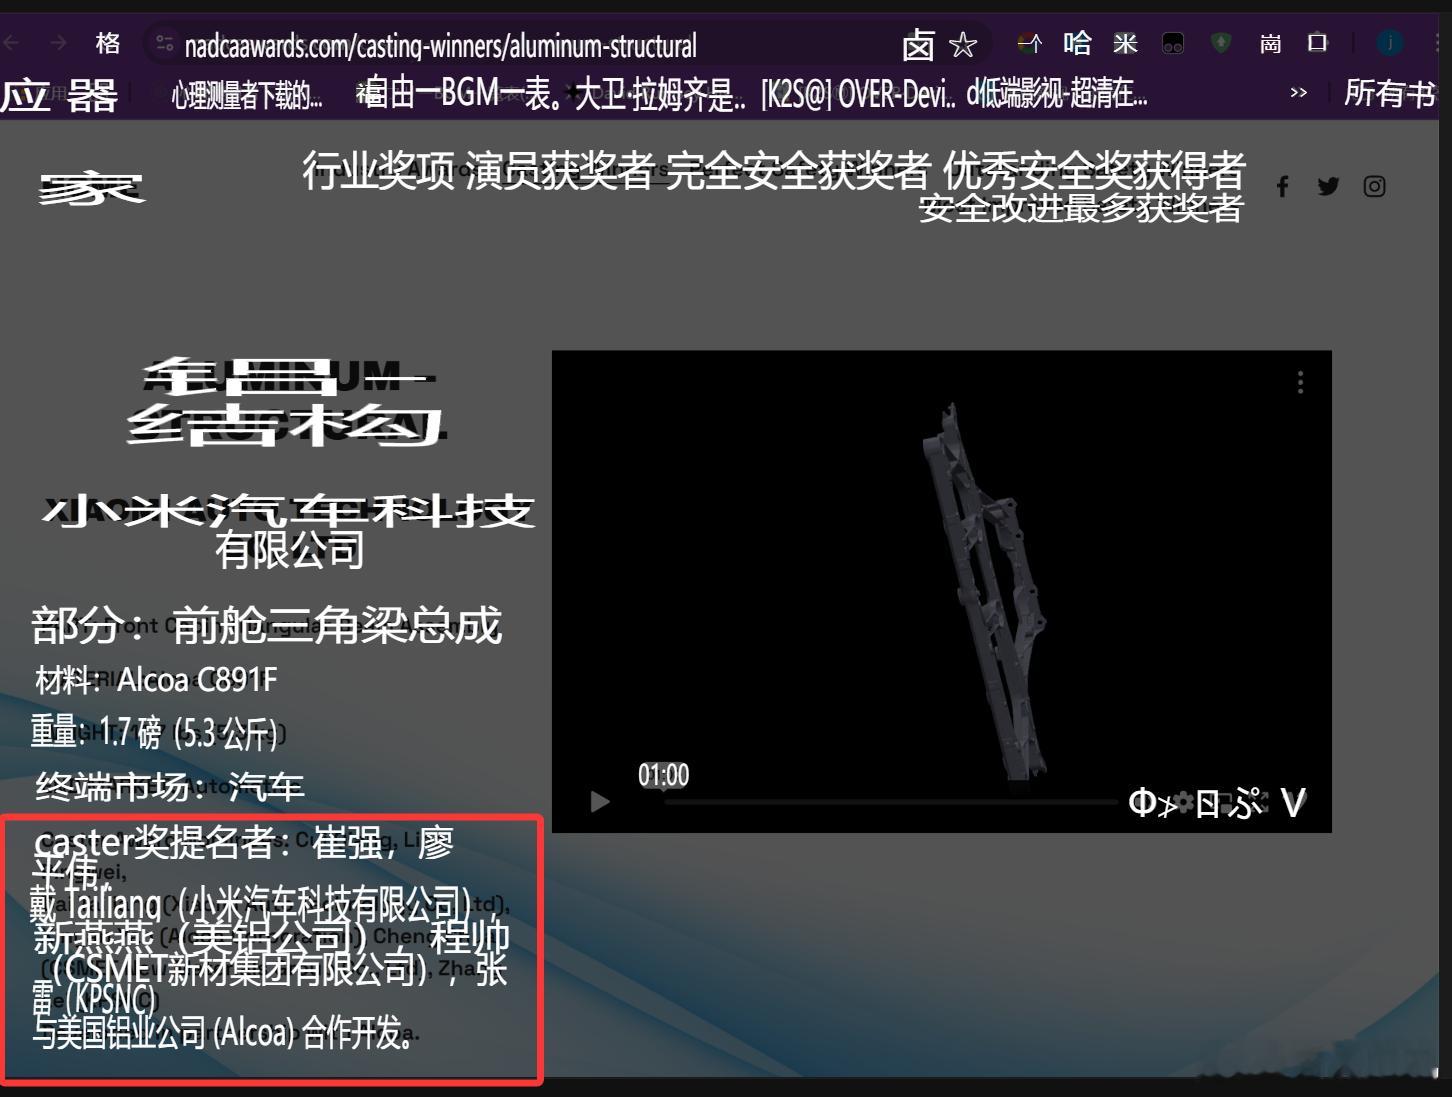Open the browser profile avatar
Screen dimensions: 1452x1097
pyautogui.click(x=1390, y=43)
